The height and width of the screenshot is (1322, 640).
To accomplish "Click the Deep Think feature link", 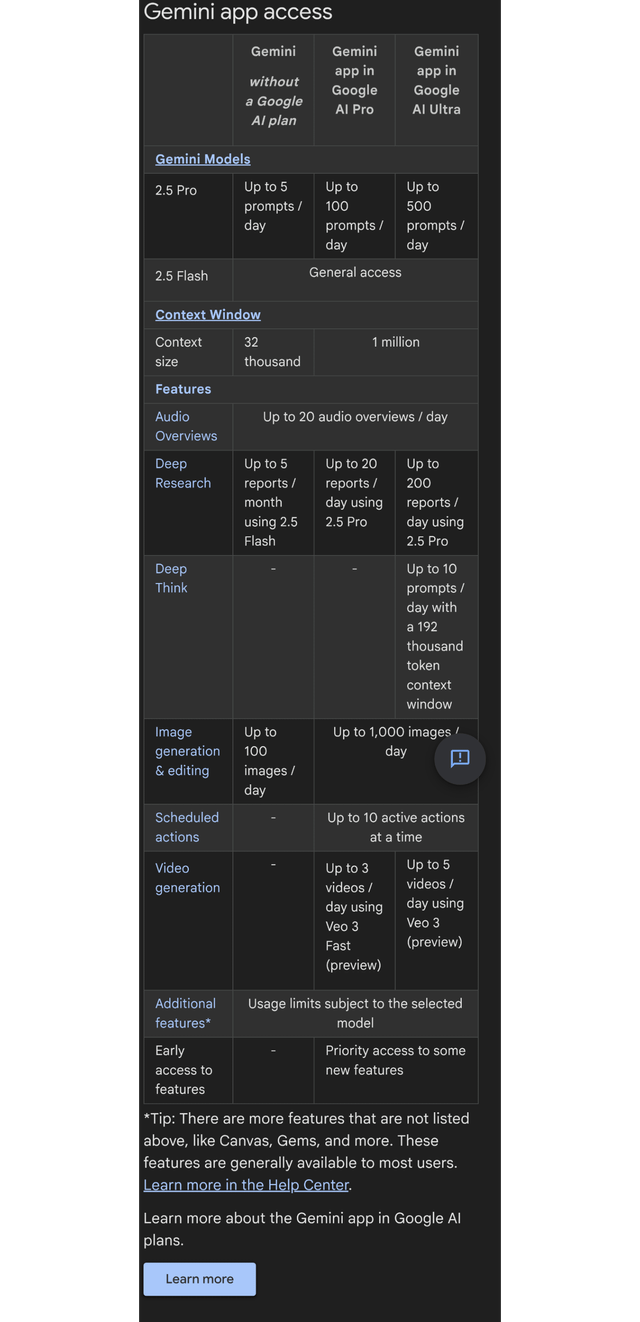I will click(171, 578).
